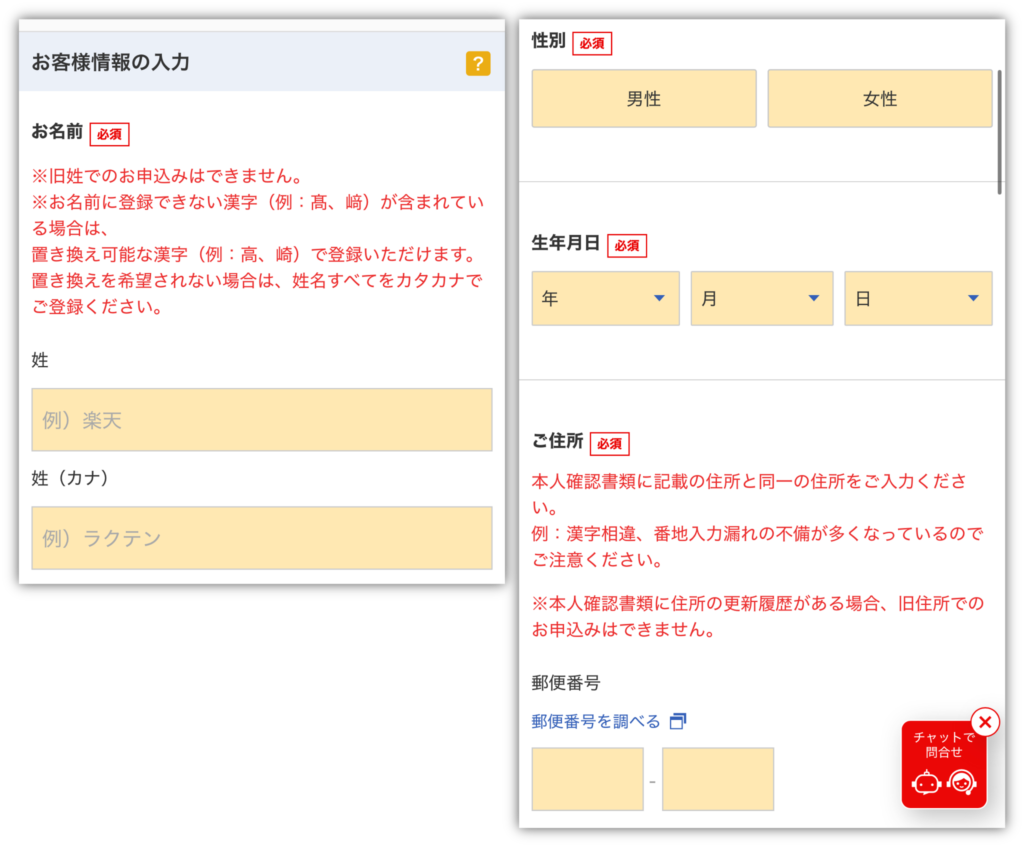Click the yellow question mark help icon
Viewport: 1024px width, 847px height.
click(478, 64)
